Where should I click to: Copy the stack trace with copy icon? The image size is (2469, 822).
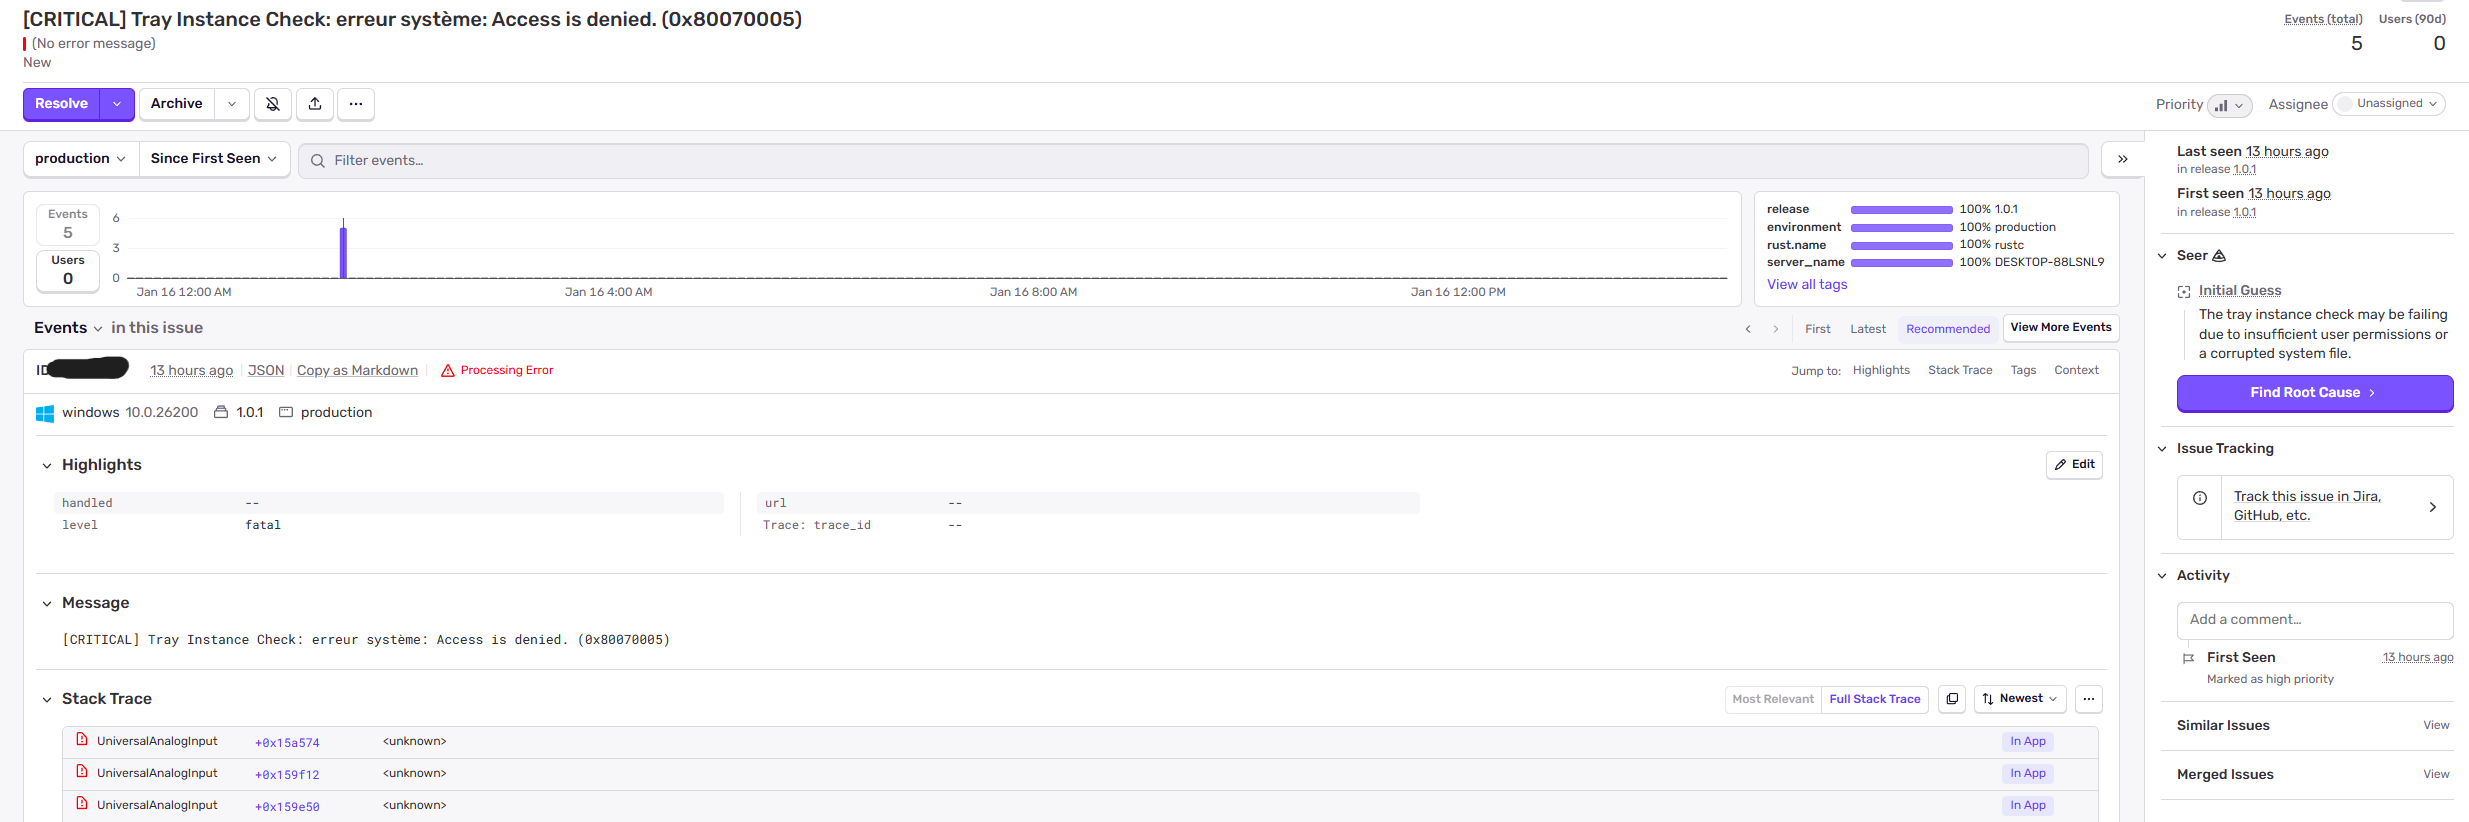pyautogui.click(x=1952, y=699)
